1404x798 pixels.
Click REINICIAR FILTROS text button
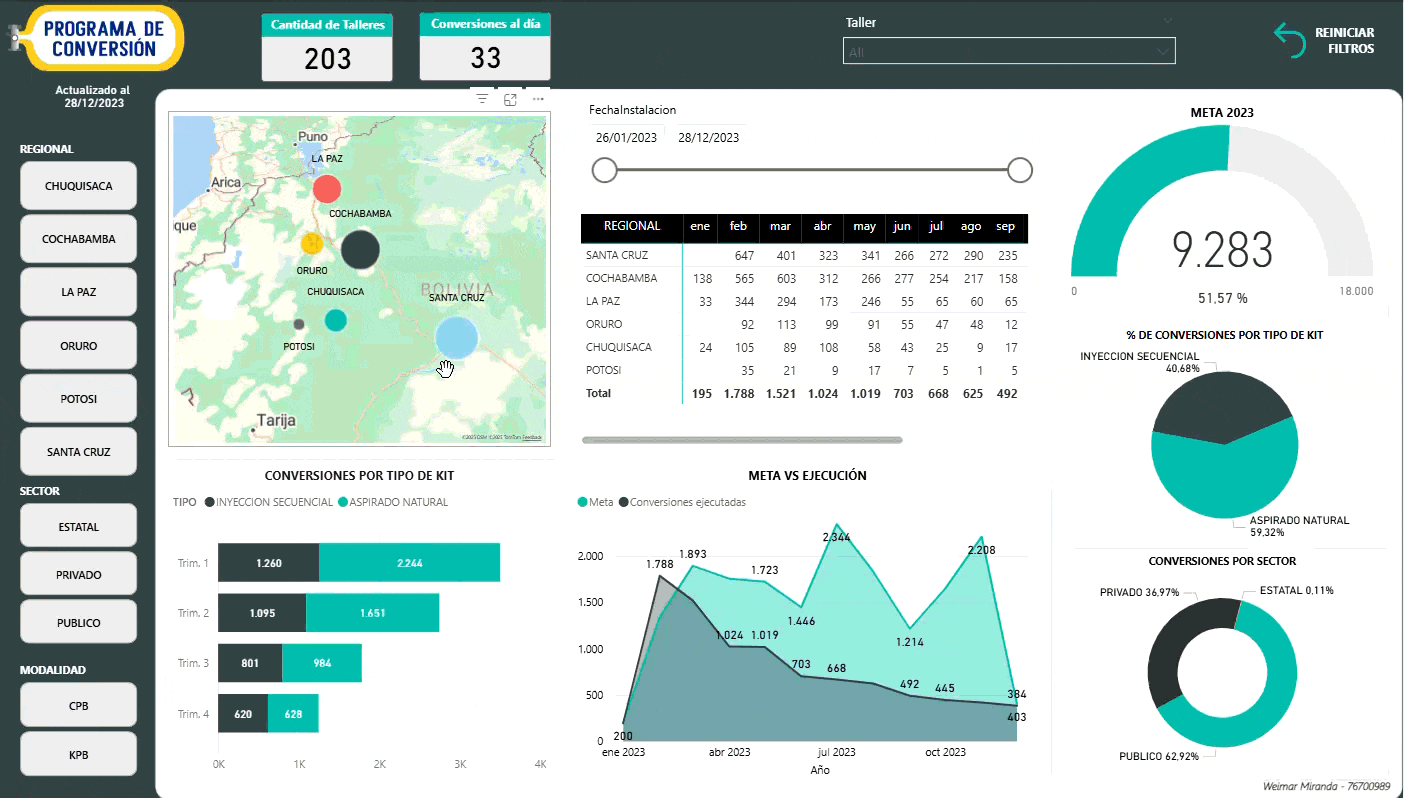(1344, 41)
